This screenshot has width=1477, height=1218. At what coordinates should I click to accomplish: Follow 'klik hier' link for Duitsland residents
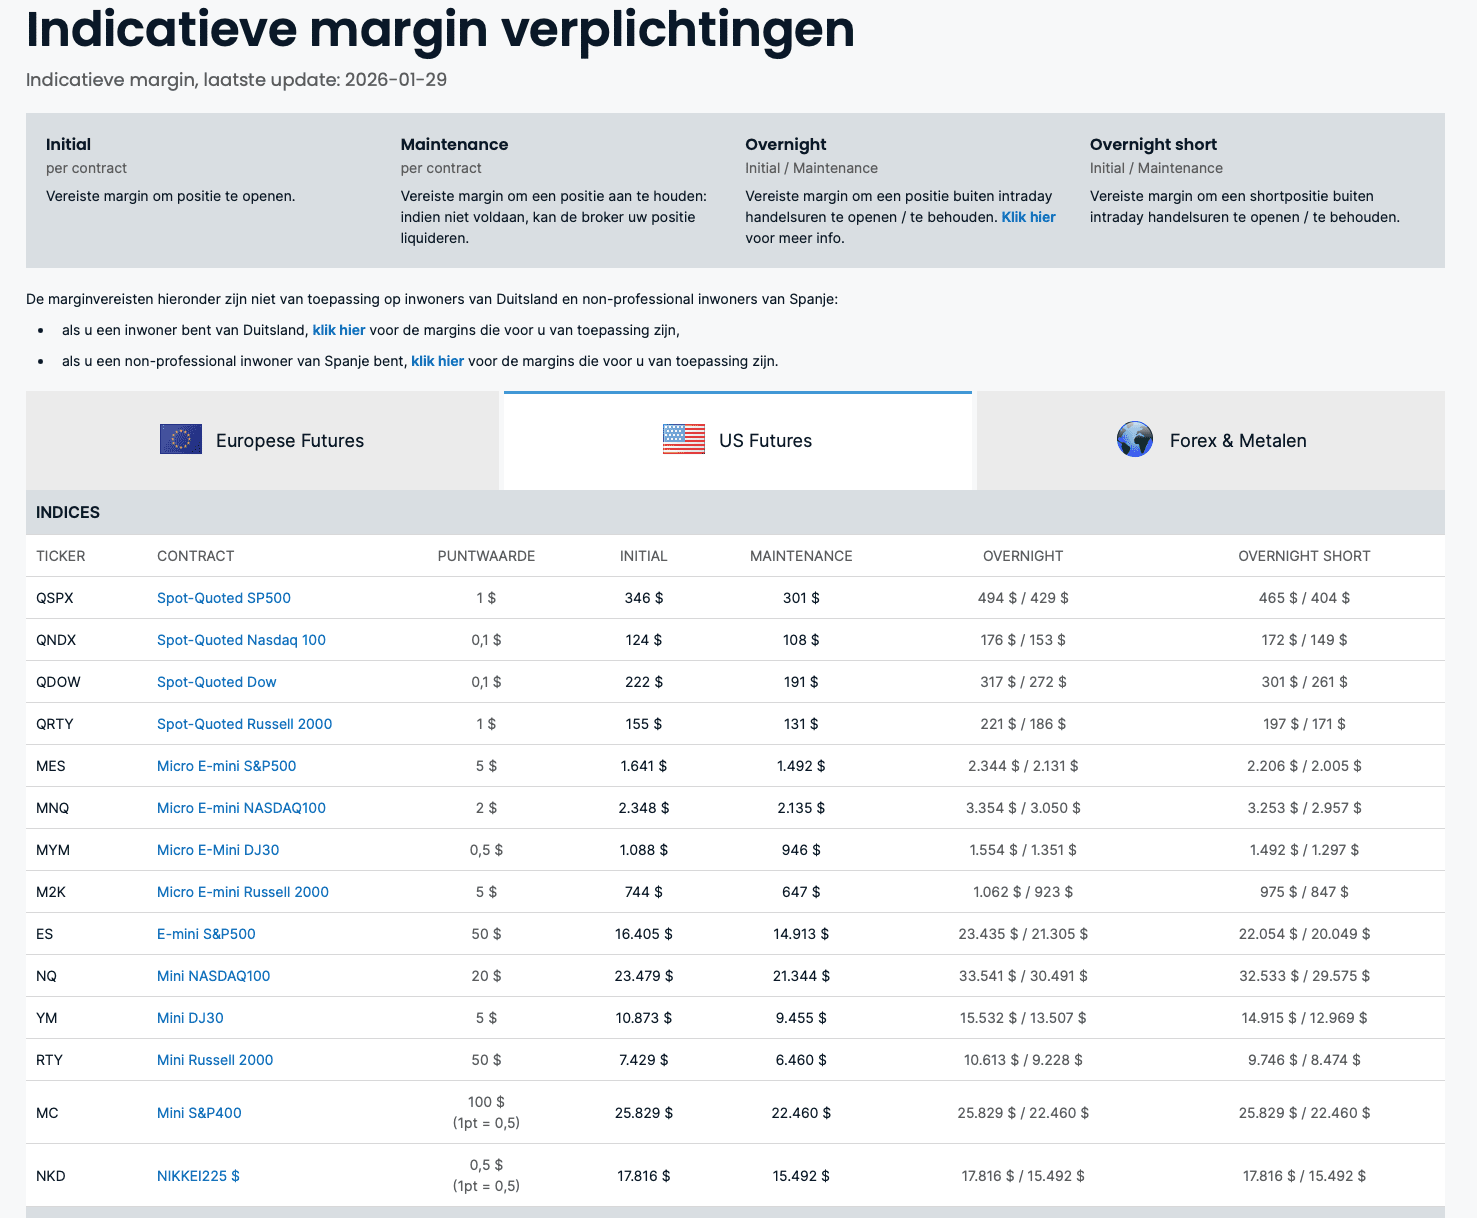coord(339,330)
